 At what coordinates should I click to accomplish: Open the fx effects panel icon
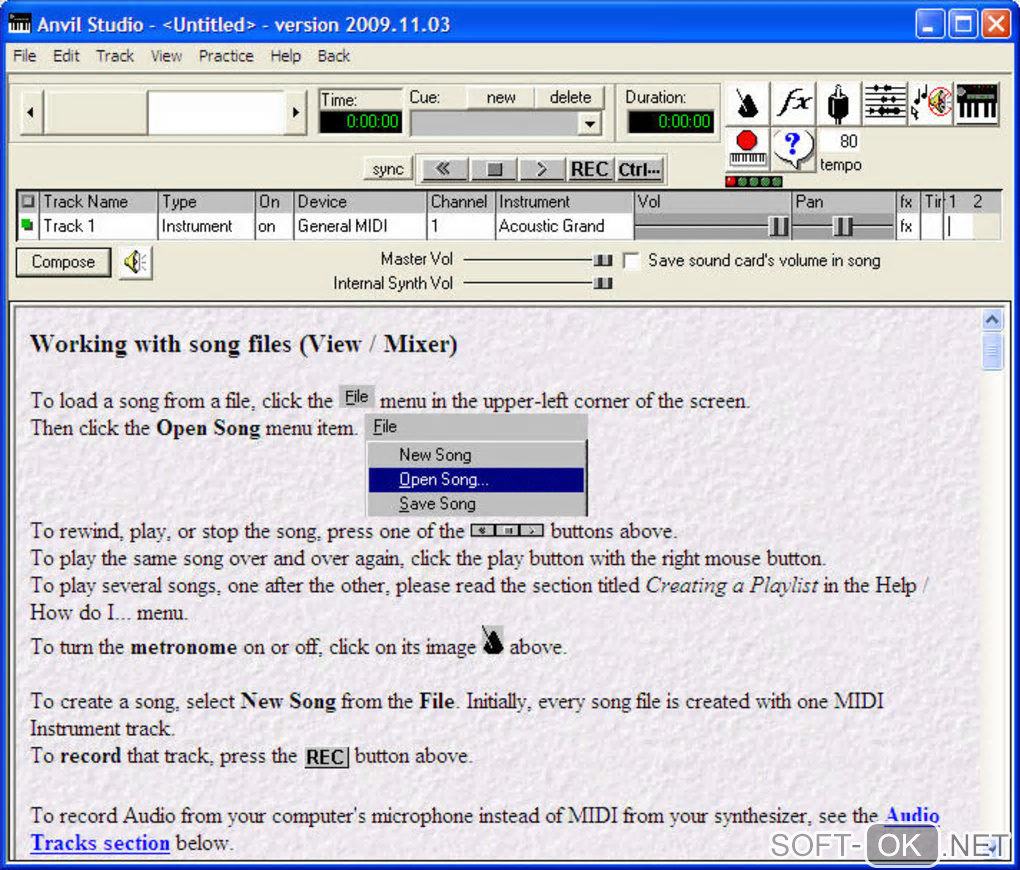click(x=793, y=104)
